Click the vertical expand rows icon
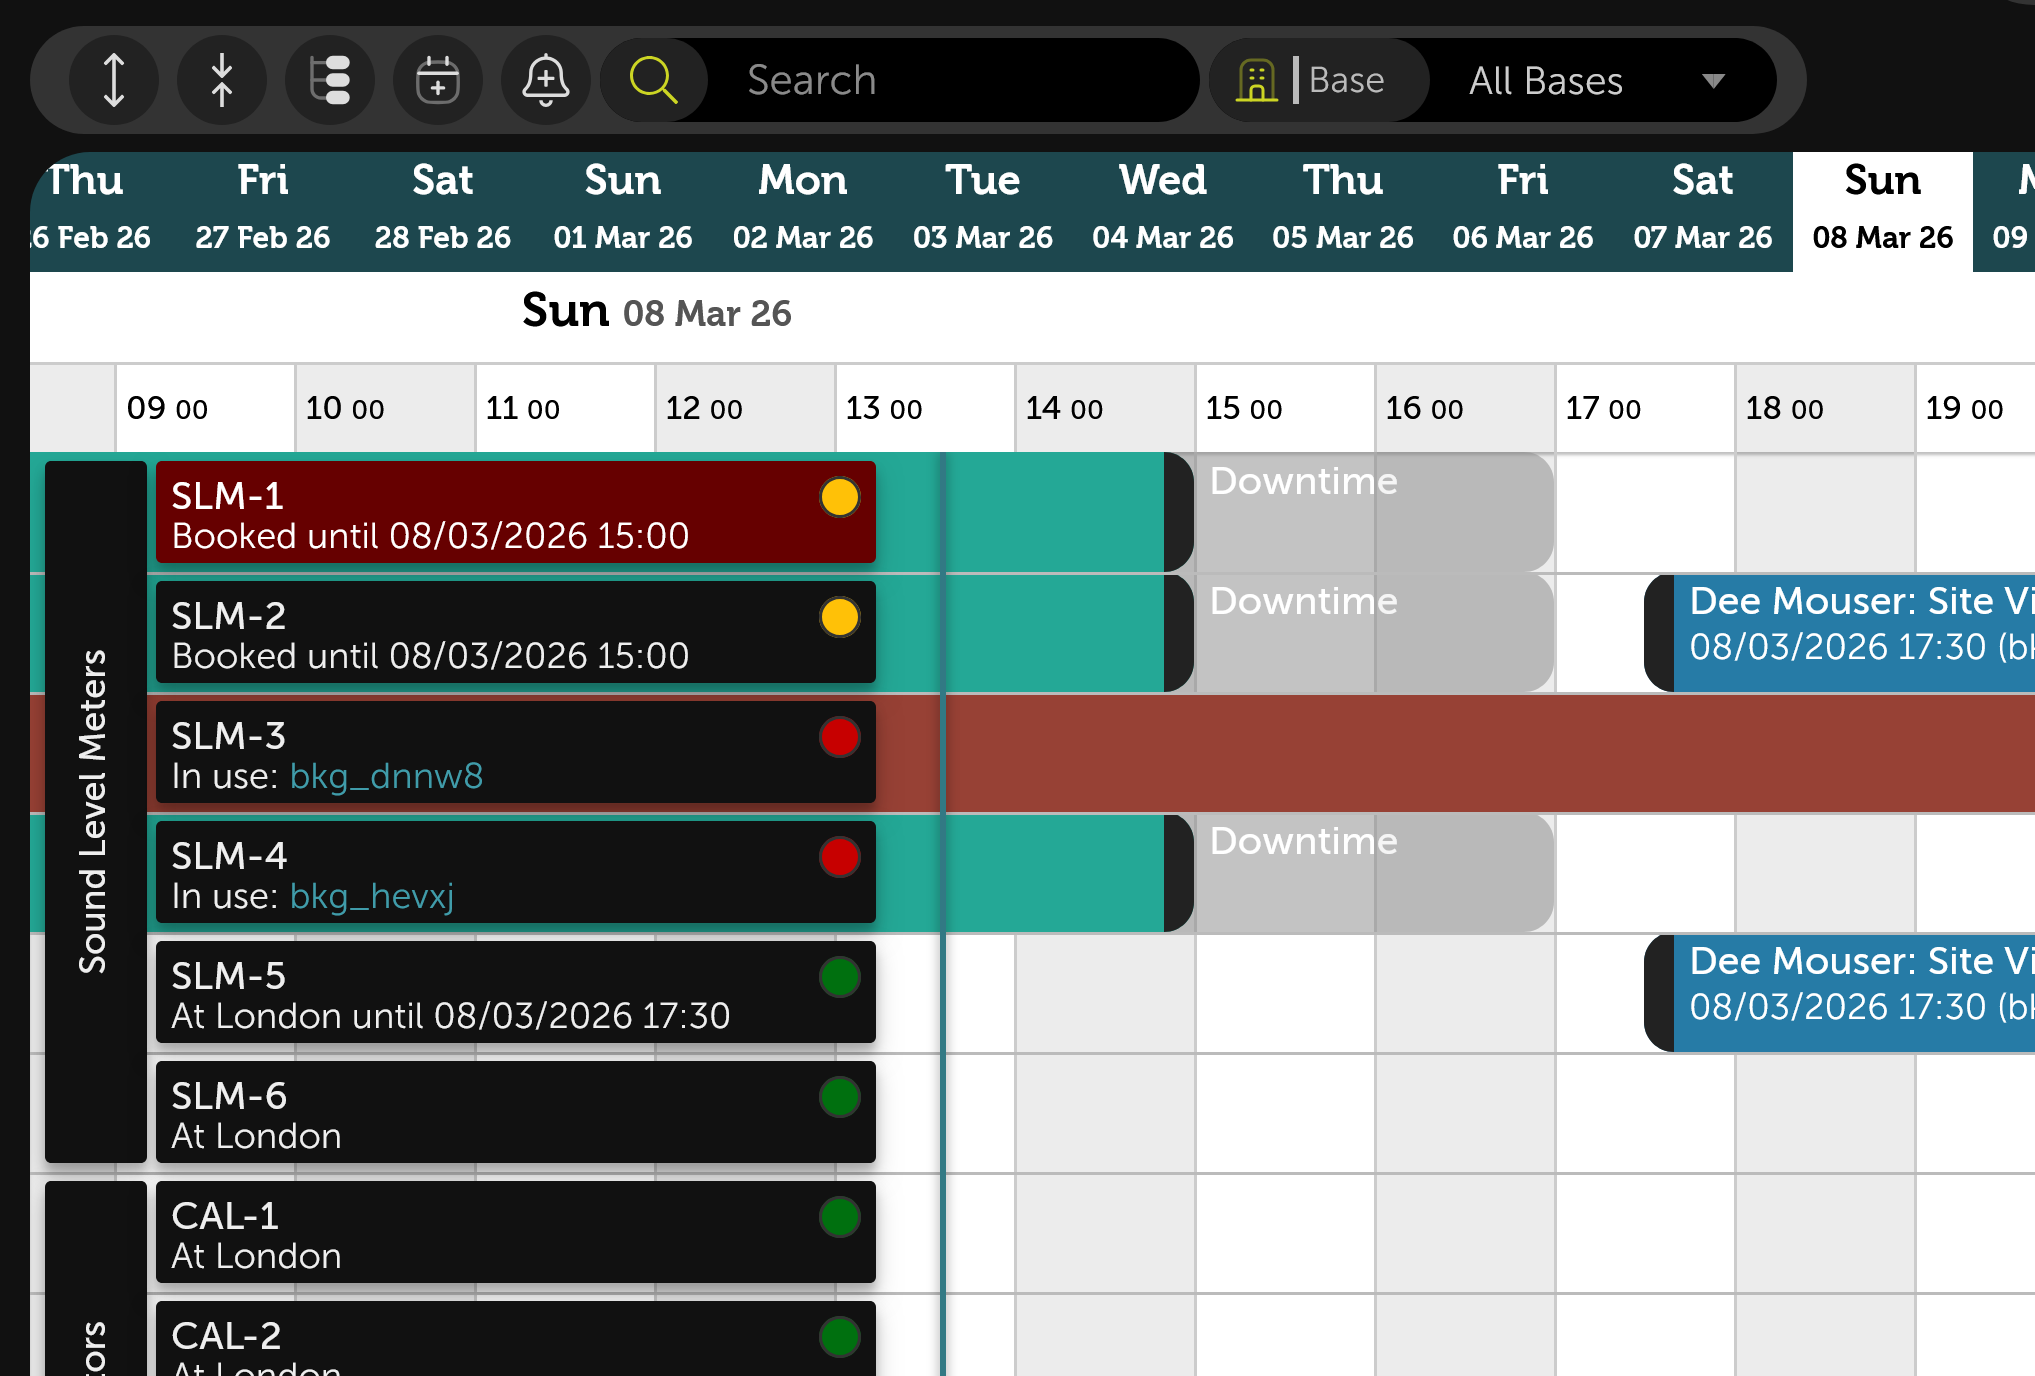This screenshot has width=2035, height=1376. pyautogui.click(x=114, y=80)
